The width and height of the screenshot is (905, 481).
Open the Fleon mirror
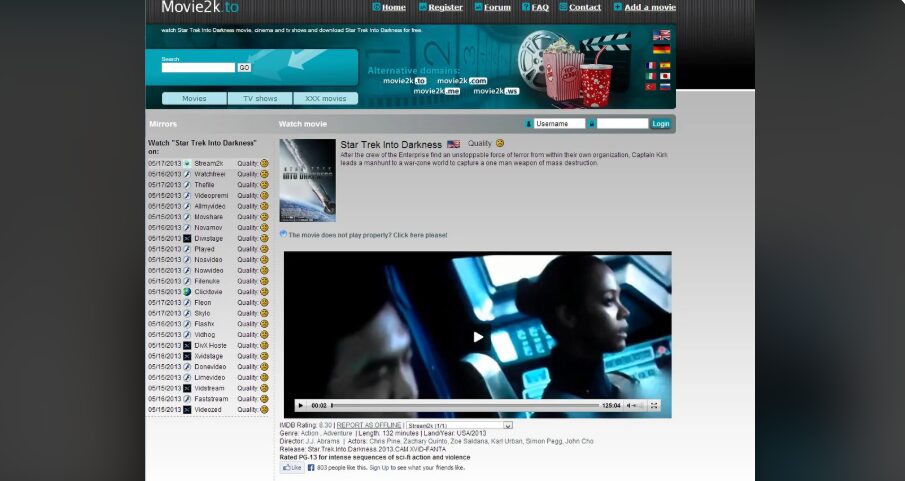pyautogui.click(x=203, y=303)
